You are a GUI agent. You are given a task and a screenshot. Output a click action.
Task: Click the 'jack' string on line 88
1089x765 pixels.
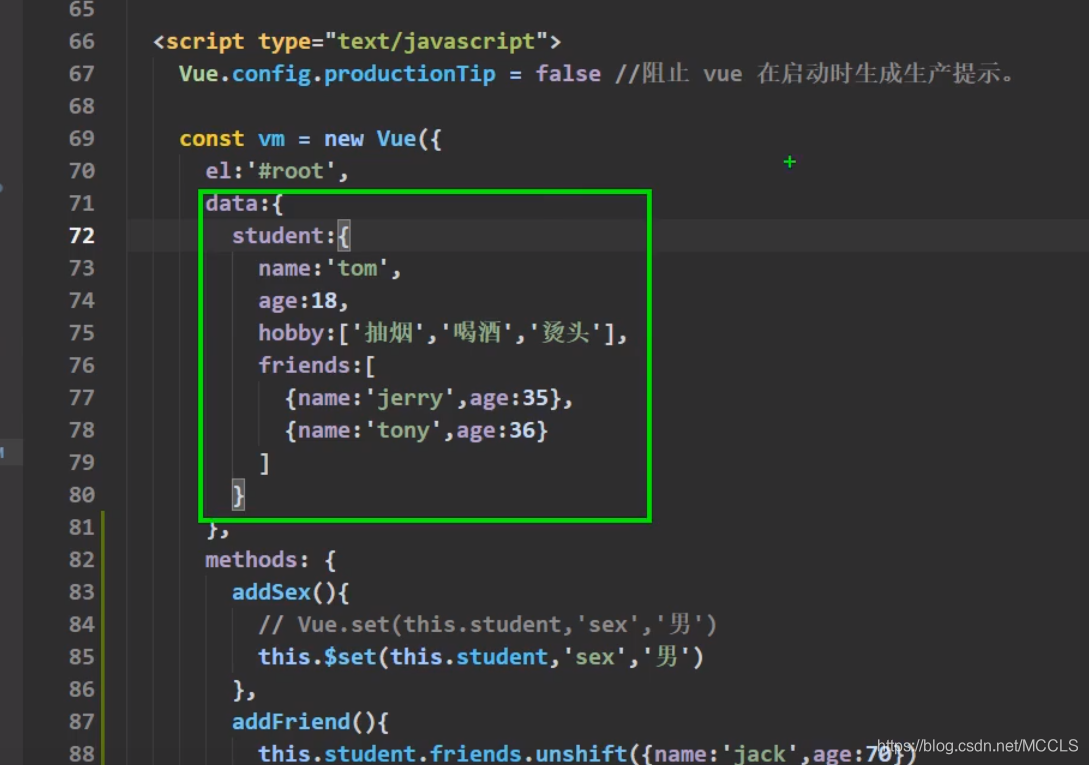click(x=760, y=754)
